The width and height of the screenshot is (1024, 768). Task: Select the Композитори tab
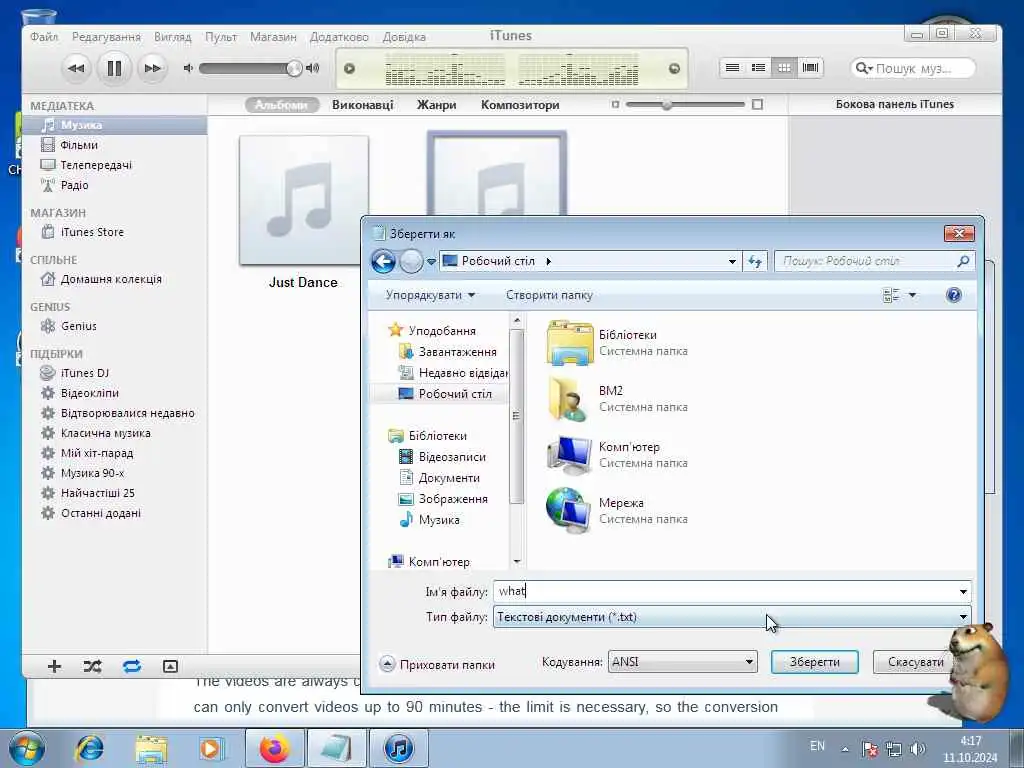point(520,104)
